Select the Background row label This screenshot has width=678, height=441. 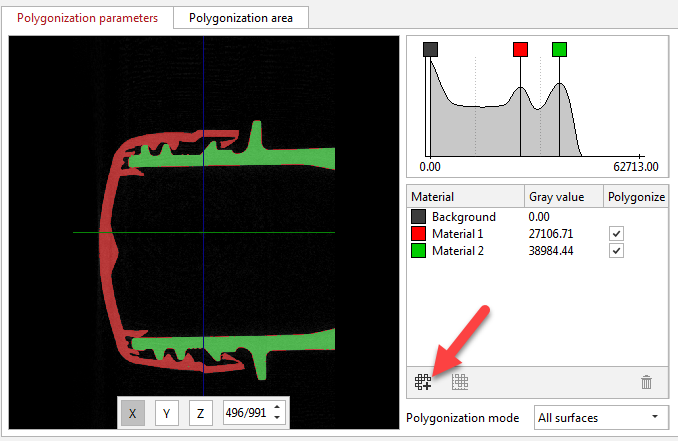464,217
